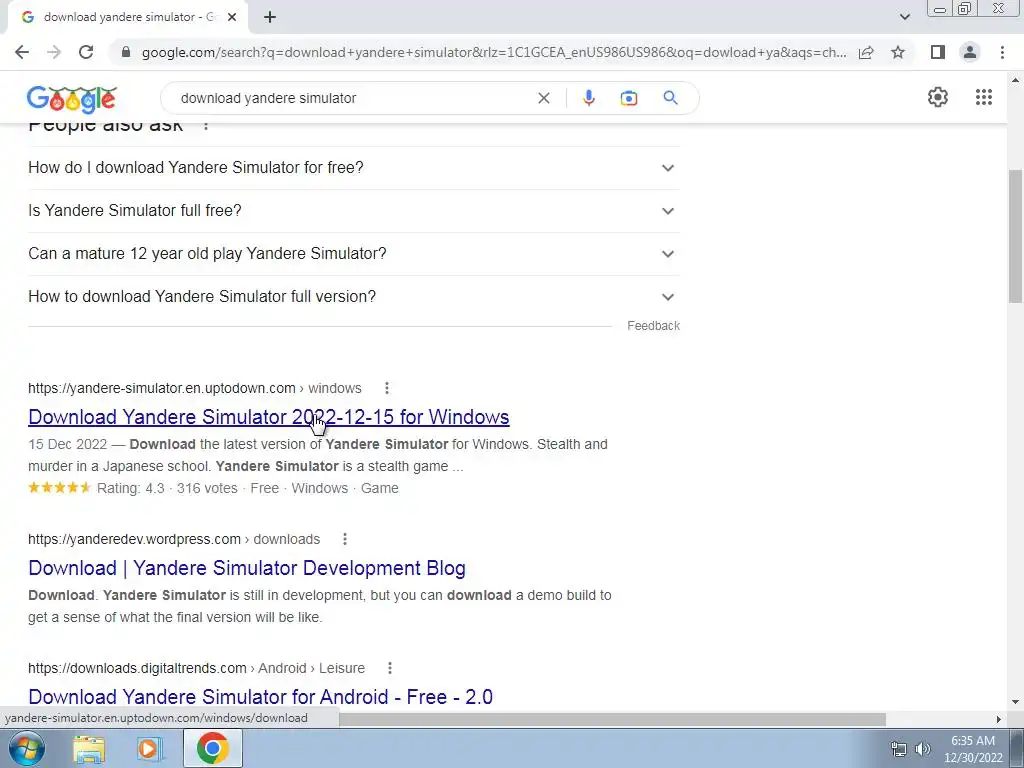Open 'Download Yandere Simulator for Android' result
Viewport: 1024px width, 768px height.
click(261, 697)
